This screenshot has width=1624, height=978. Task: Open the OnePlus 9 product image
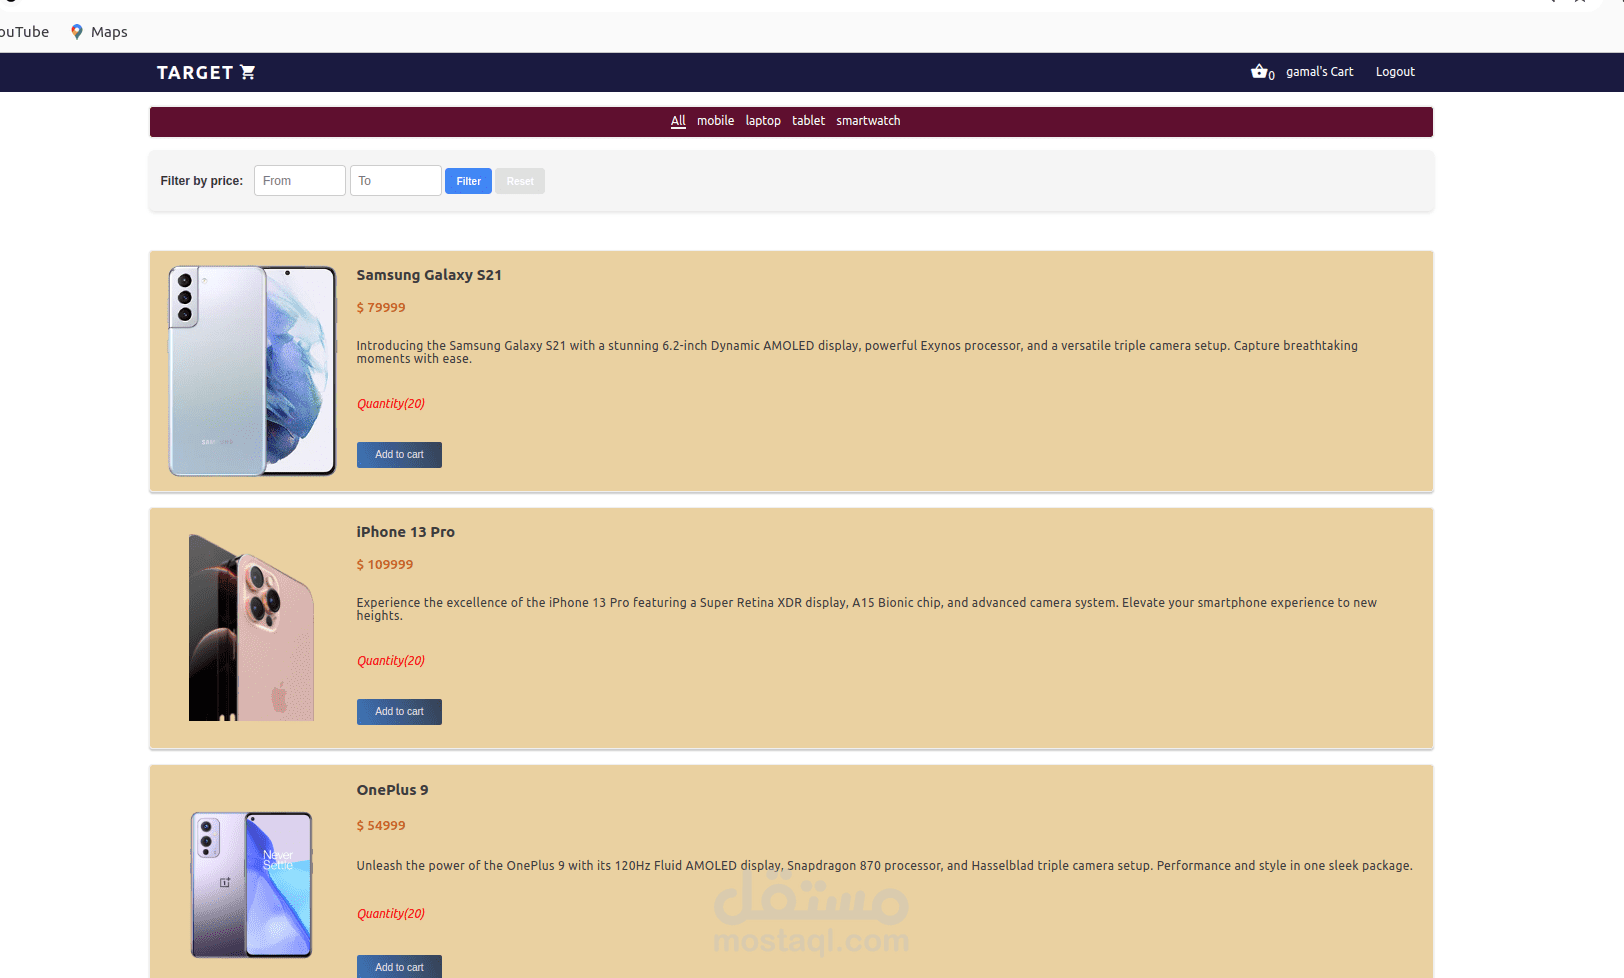click(252, 885)
